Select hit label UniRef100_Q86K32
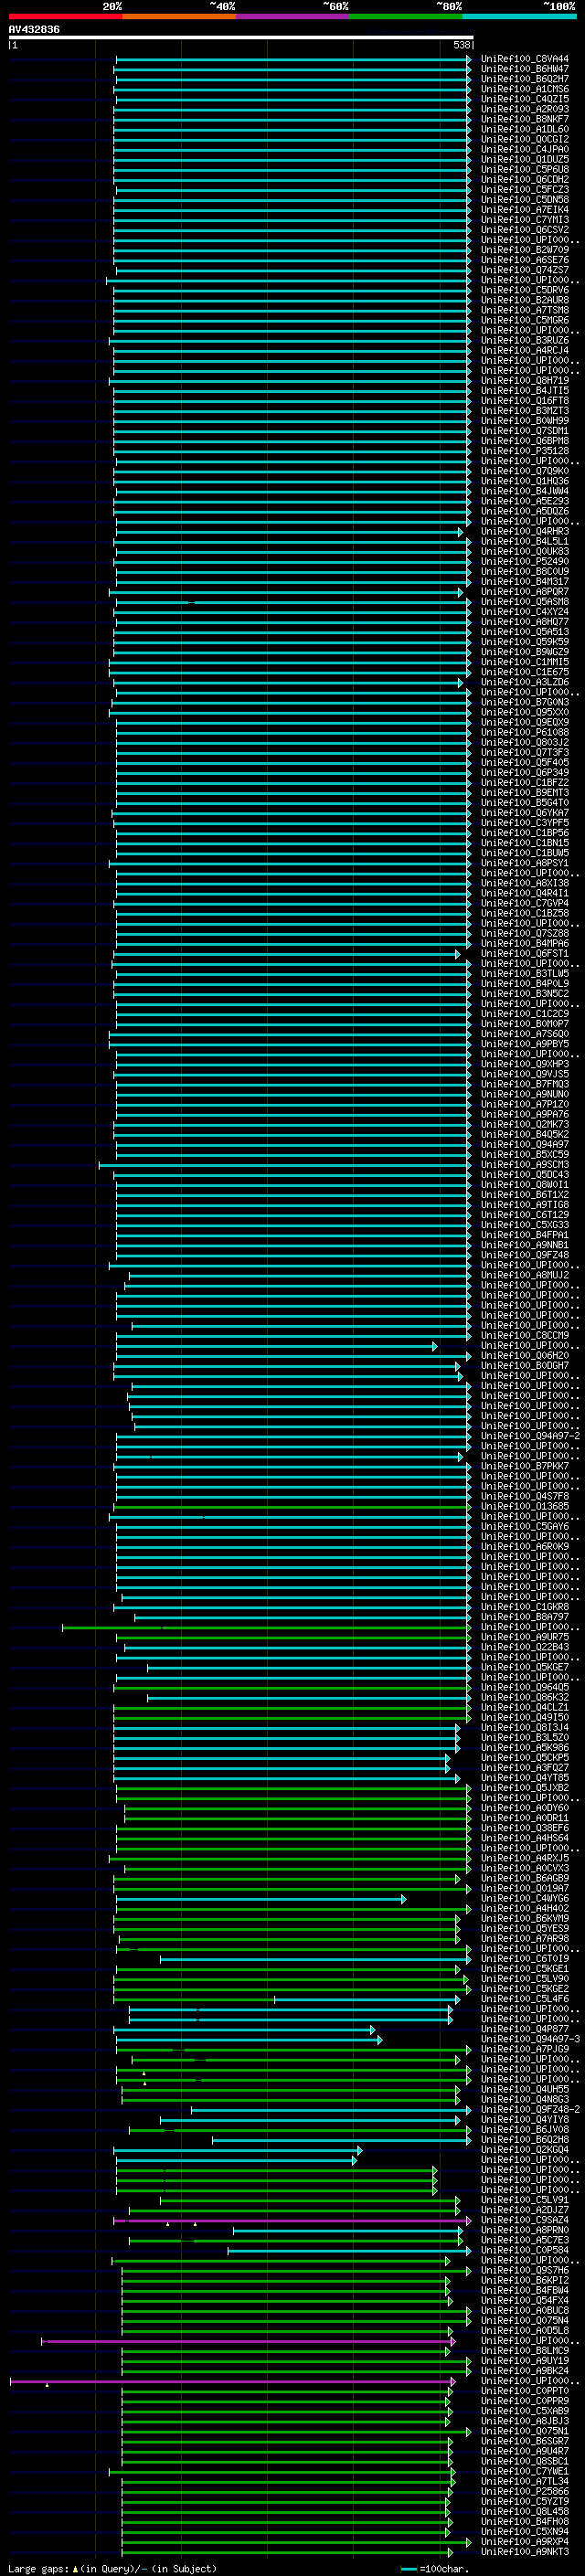 pyautogui.click(x=525, y=1697)
